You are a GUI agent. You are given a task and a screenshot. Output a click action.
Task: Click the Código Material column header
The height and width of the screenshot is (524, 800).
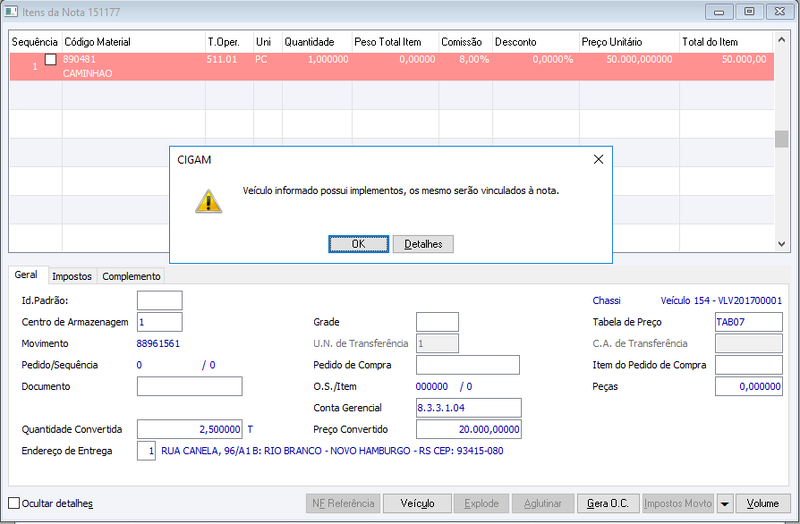134,42
